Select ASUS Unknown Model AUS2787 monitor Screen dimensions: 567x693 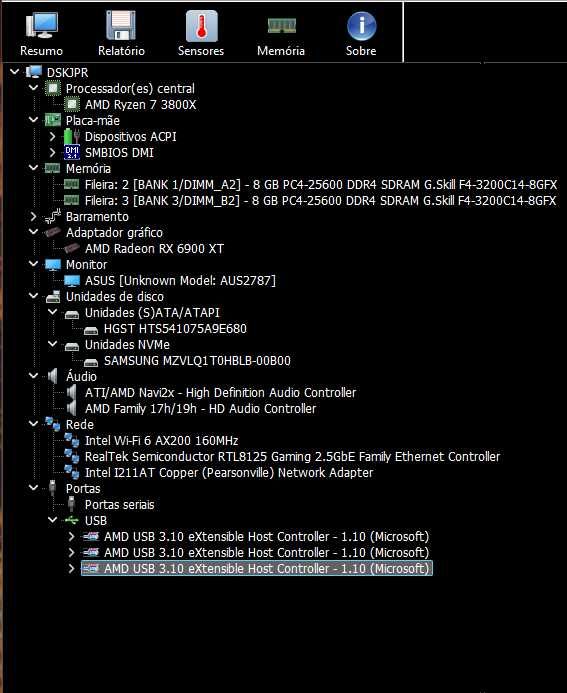pyautogui.click(x=180, y=281)
